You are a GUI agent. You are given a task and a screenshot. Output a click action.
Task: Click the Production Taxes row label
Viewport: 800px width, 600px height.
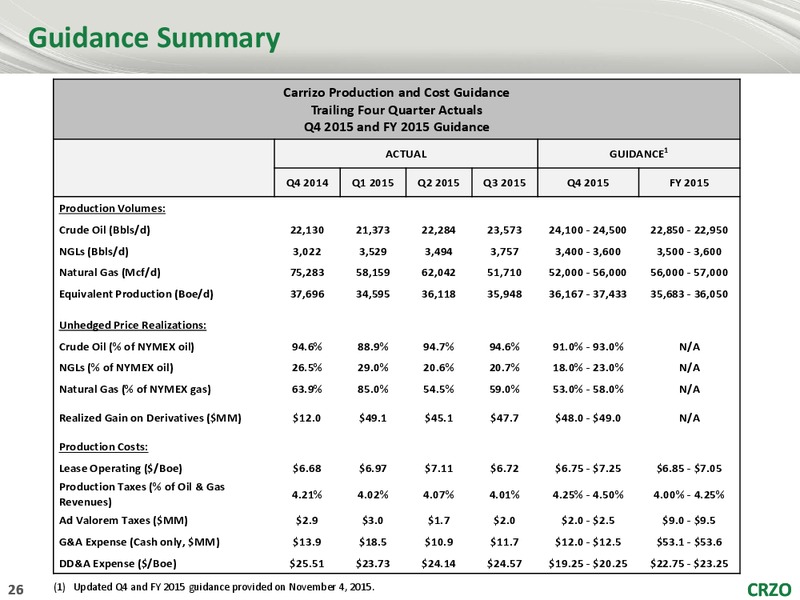pos(142,494)
